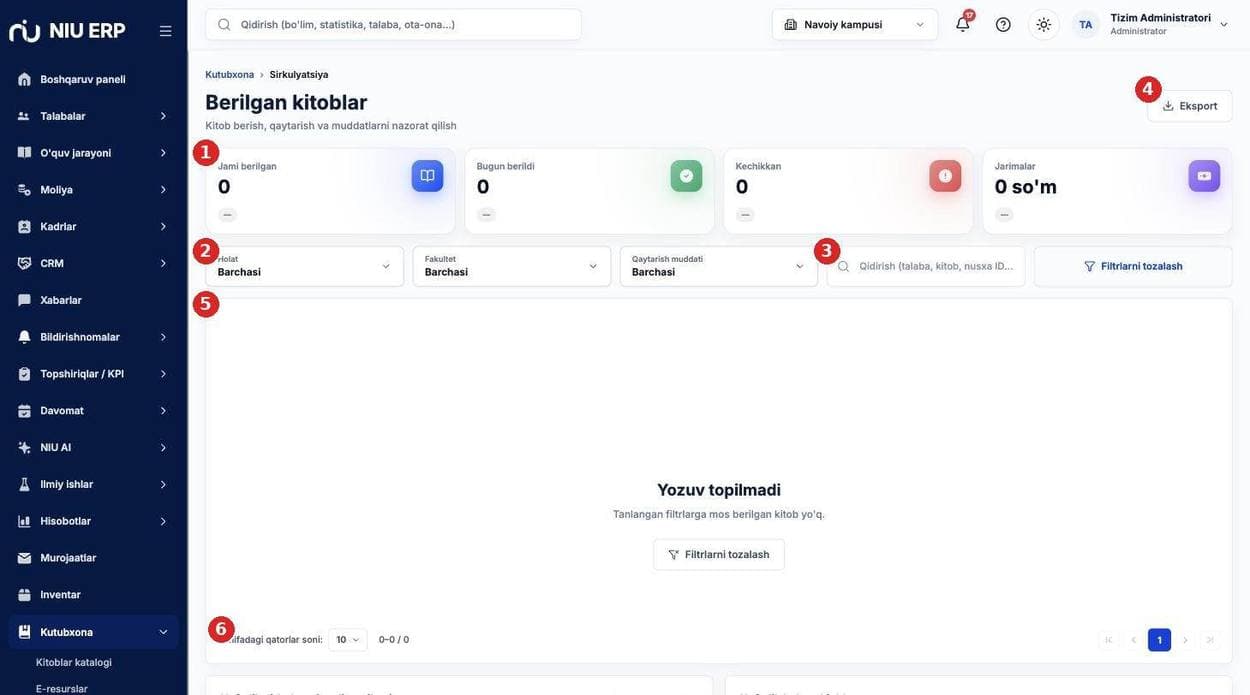The image size is (1250, 695).
Task: Expand the O'quv jarayoni sidebar section
Action: [x=94, y=153]
